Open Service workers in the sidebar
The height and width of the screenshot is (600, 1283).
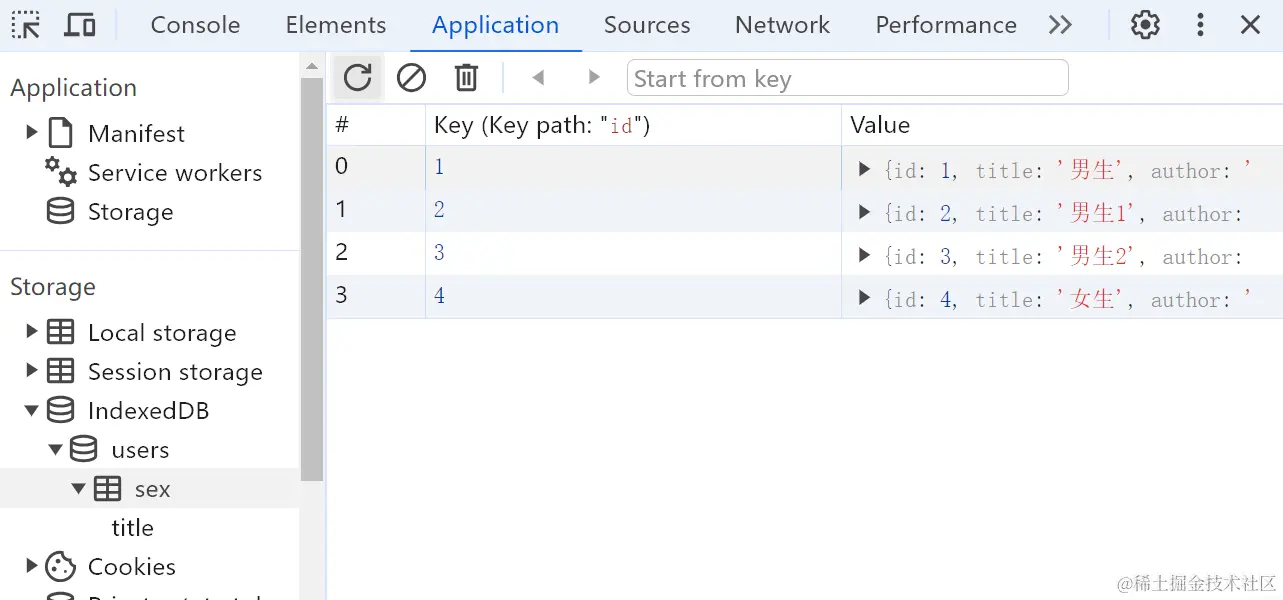point(174,173)
